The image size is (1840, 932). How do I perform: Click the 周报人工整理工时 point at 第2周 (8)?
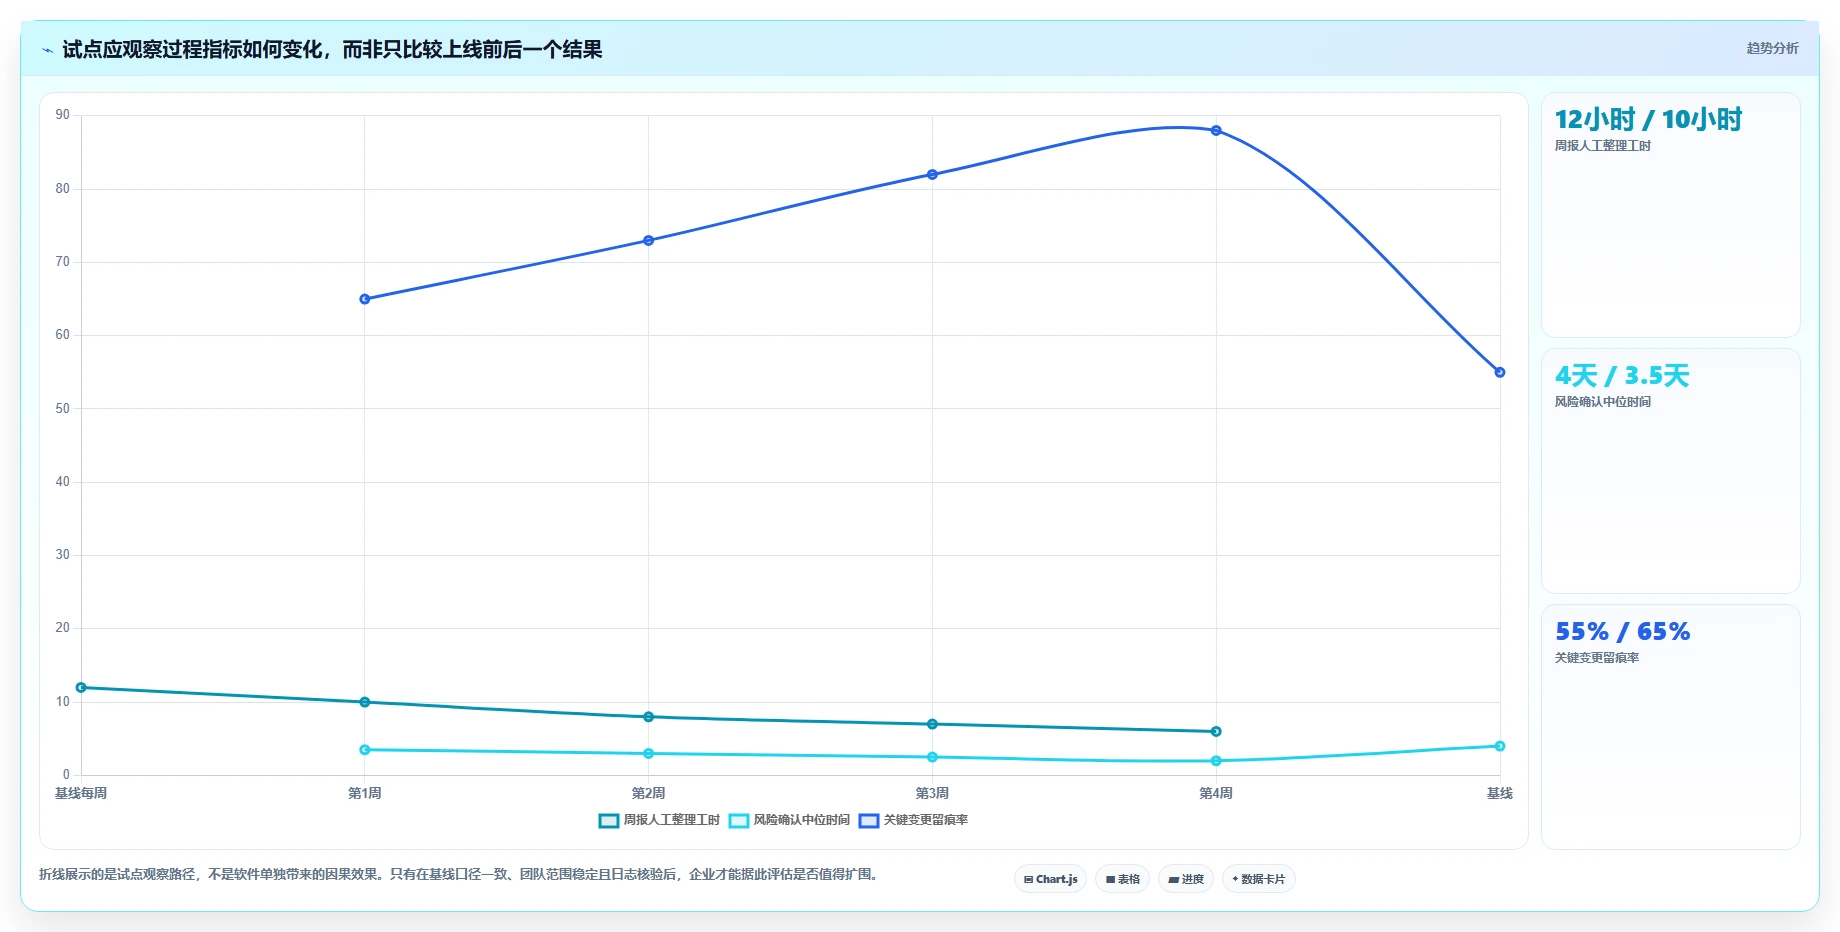click(x=648, y=717)
